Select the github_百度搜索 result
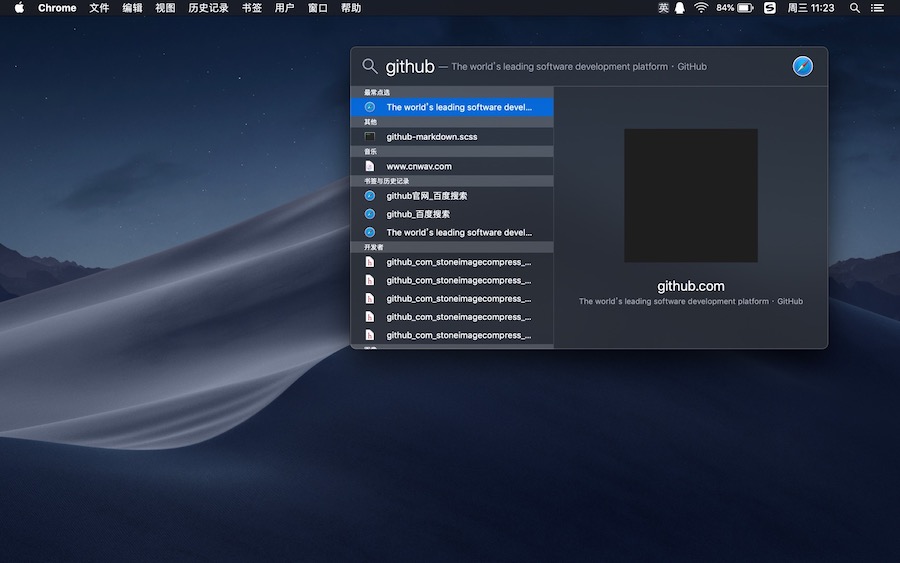The height and width of the screenshot is (563, 900). (x=452, y=214)
